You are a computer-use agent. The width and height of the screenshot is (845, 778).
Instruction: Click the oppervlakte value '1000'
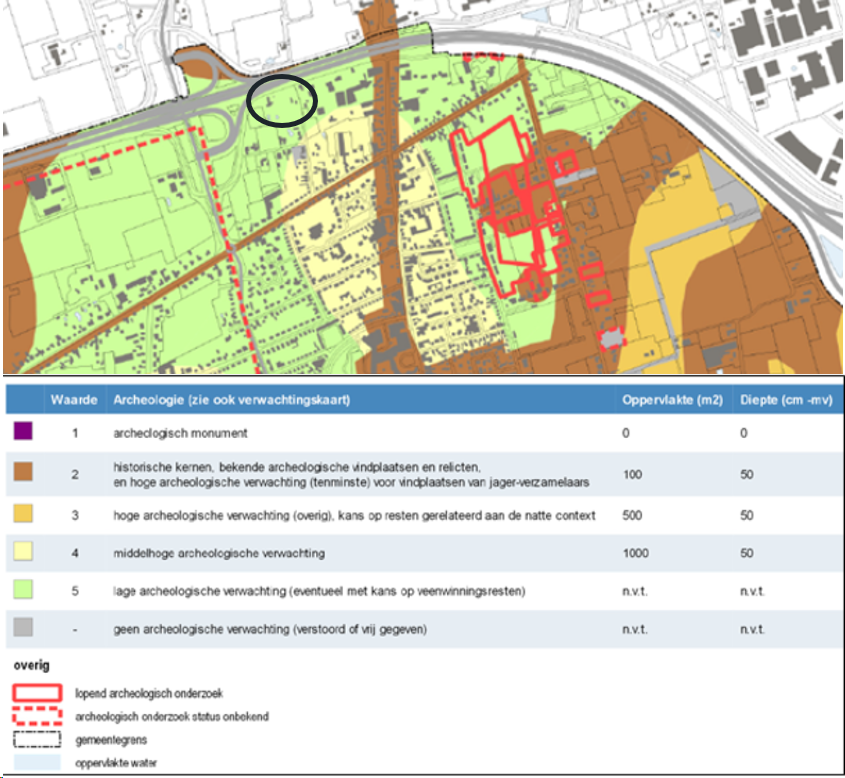click(636, 553)
